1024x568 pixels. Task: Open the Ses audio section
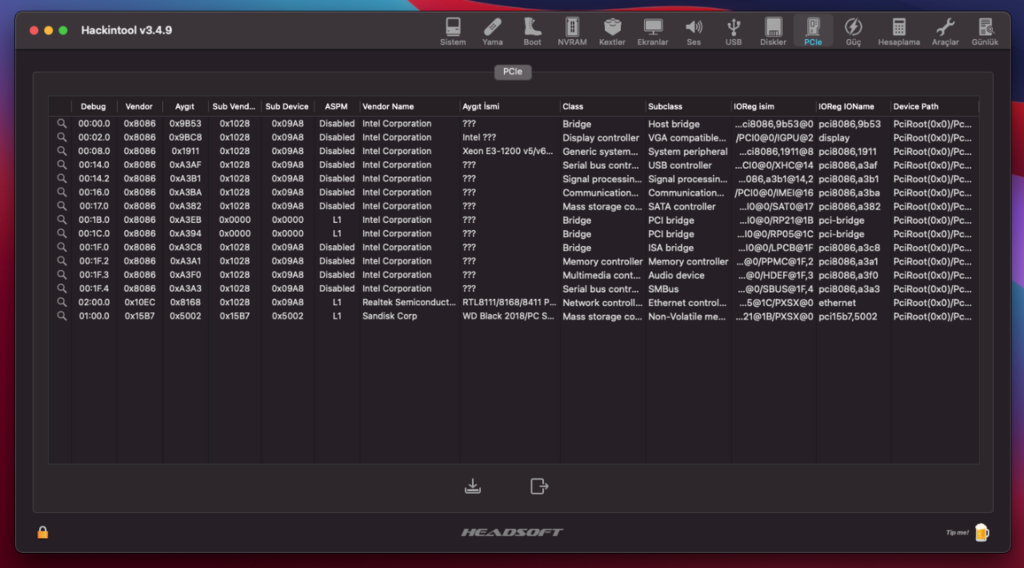pyautogui.click(x=693, y=31)
